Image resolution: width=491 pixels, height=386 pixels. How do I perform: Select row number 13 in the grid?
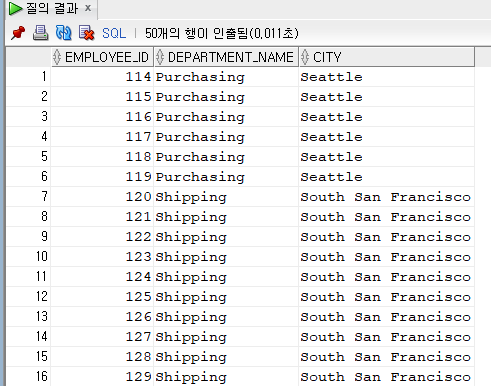28,317
